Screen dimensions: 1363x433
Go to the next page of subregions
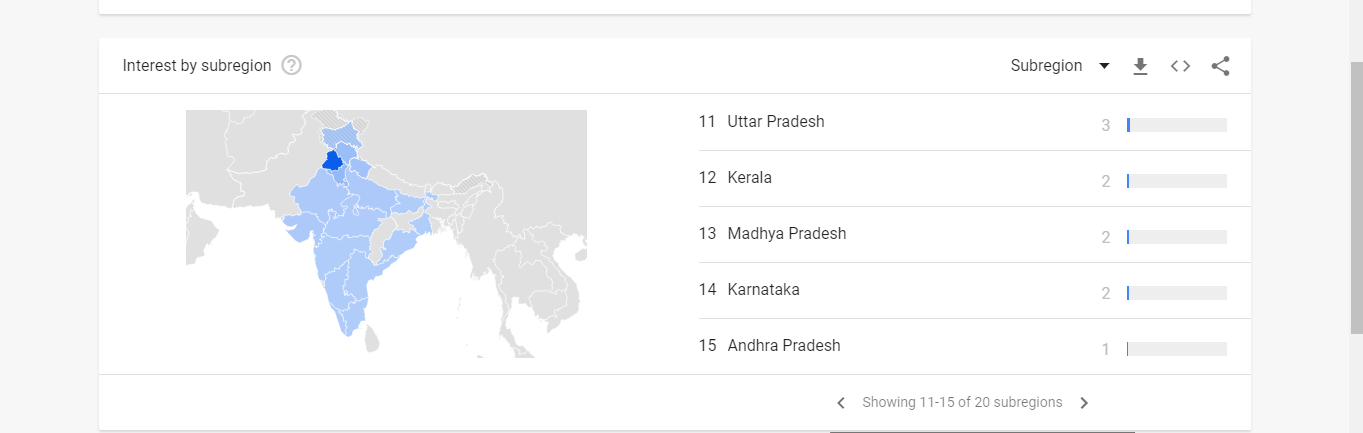pos(1084,403)
